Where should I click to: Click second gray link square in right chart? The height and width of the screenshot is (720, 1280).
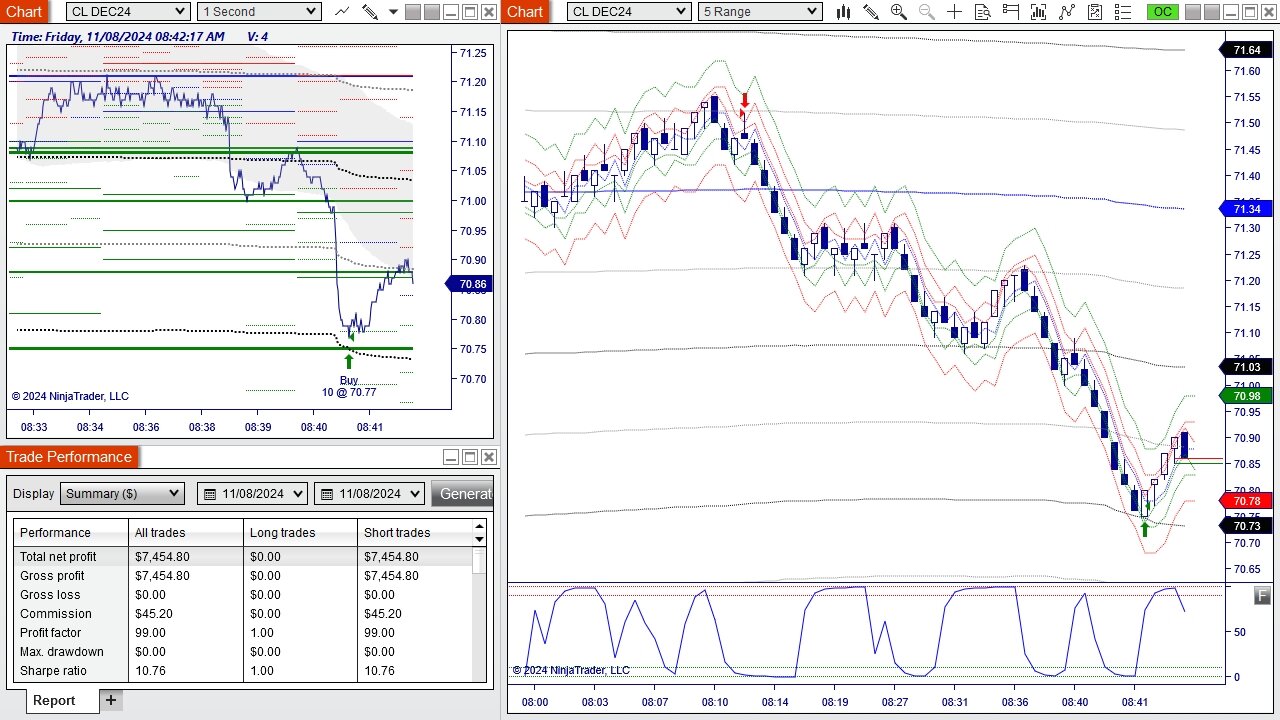[x=1212, y=12]
